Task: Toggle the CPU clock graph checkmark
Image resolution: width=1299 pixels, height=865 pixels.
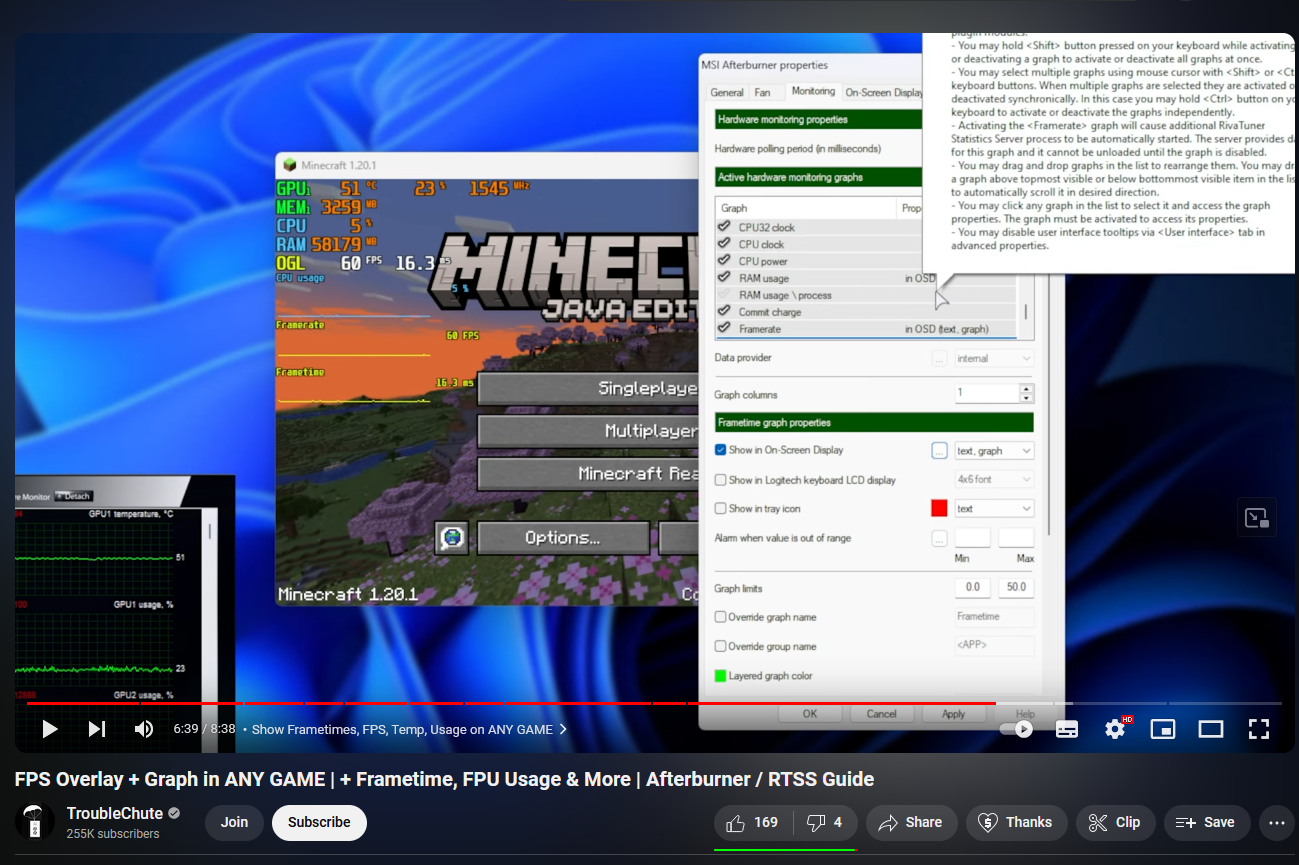Action: click(x=725, y=244)
